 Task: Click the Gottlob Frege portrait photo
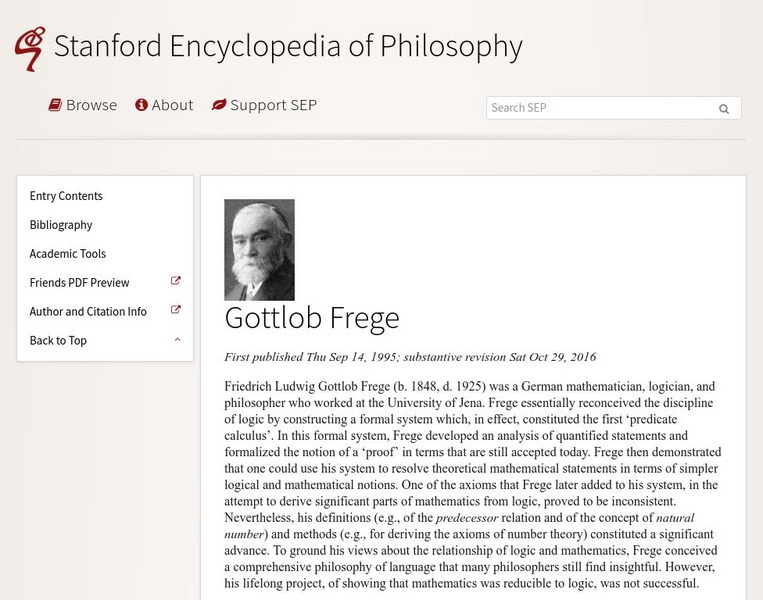point(259,250)
